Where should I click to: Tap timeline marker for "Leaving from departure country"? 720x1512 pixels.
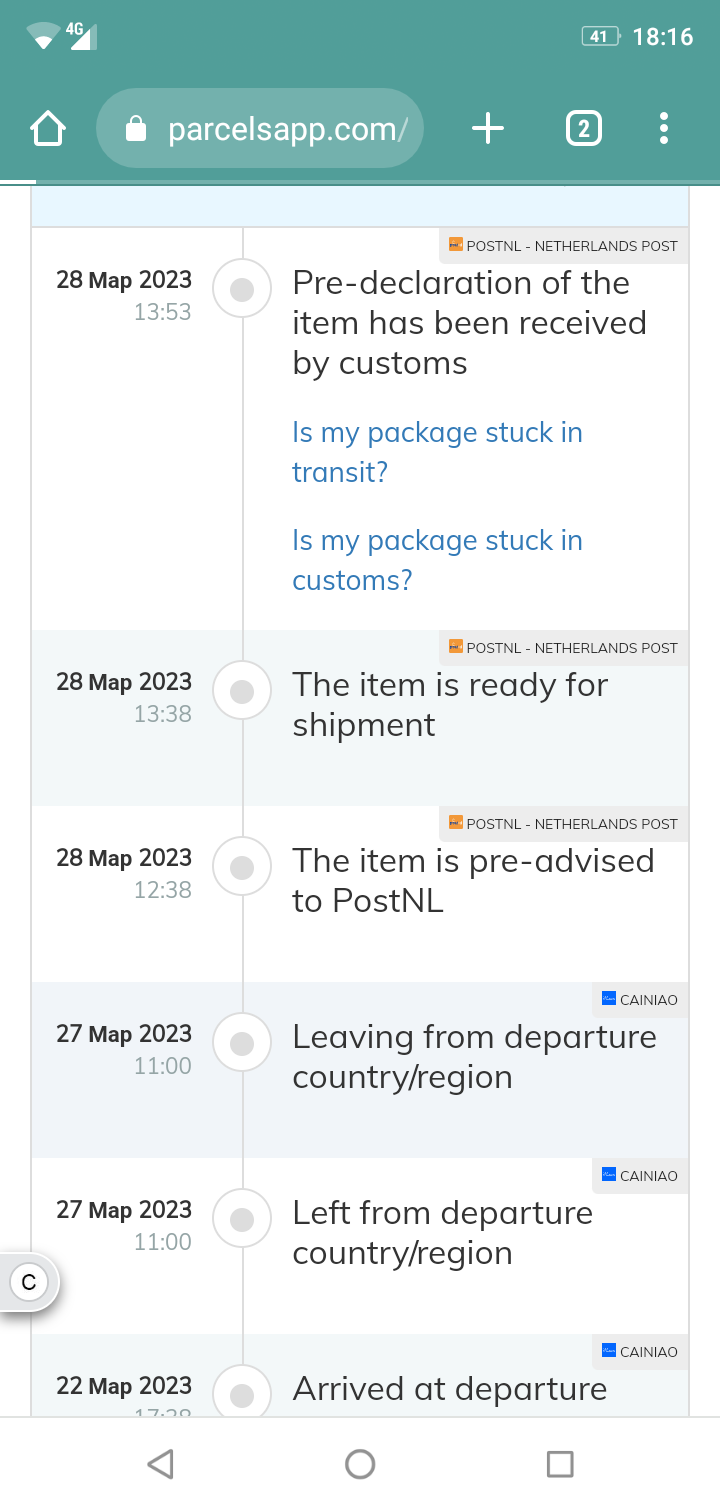[242, 1043]
